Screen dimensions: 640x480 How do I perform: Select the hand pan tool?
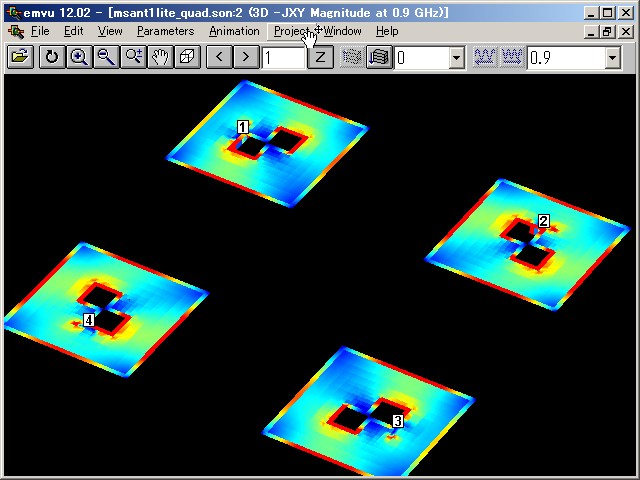(160, 57)
